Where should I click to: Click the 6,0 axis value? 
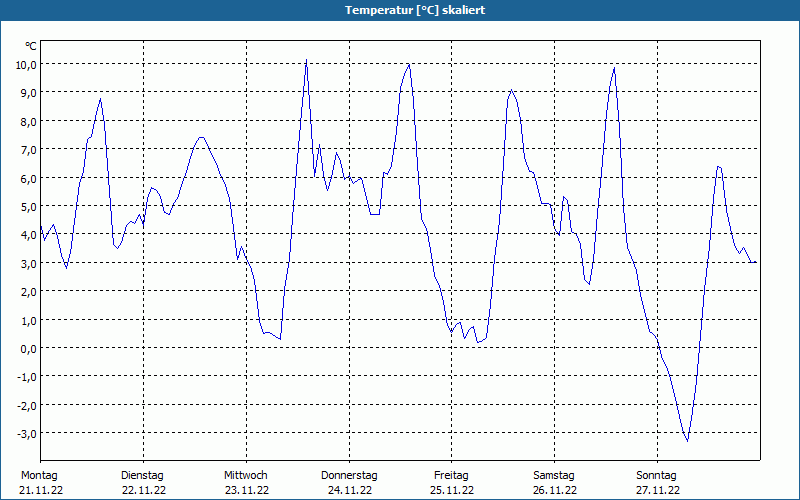[29, 178]
